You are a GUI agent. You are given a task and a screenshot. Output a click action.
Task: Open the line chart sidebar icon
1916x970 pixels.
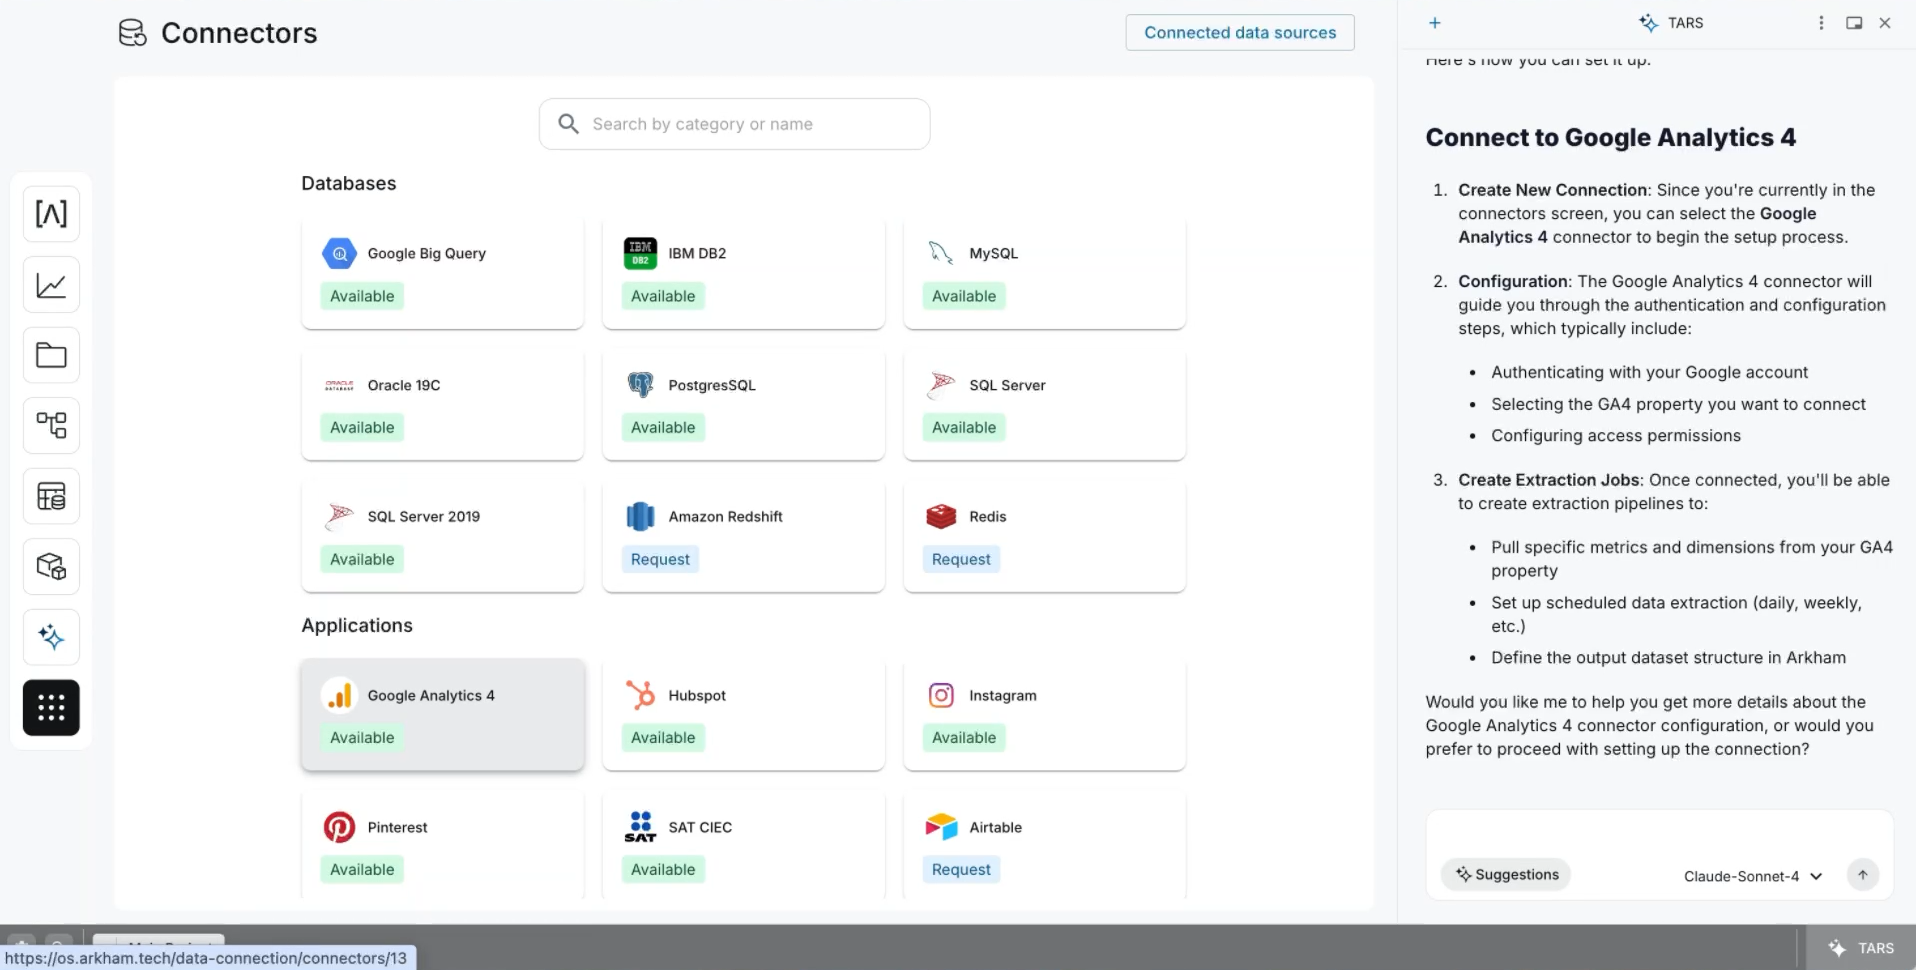(x=51, y=285)
